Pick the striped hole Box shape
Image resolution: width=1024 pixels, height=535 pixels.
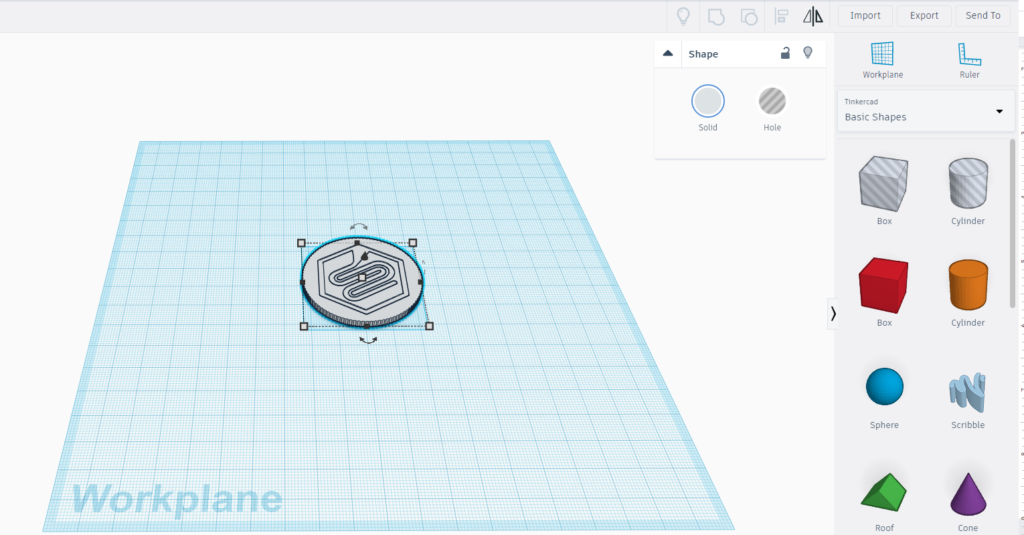coord(883,184)
